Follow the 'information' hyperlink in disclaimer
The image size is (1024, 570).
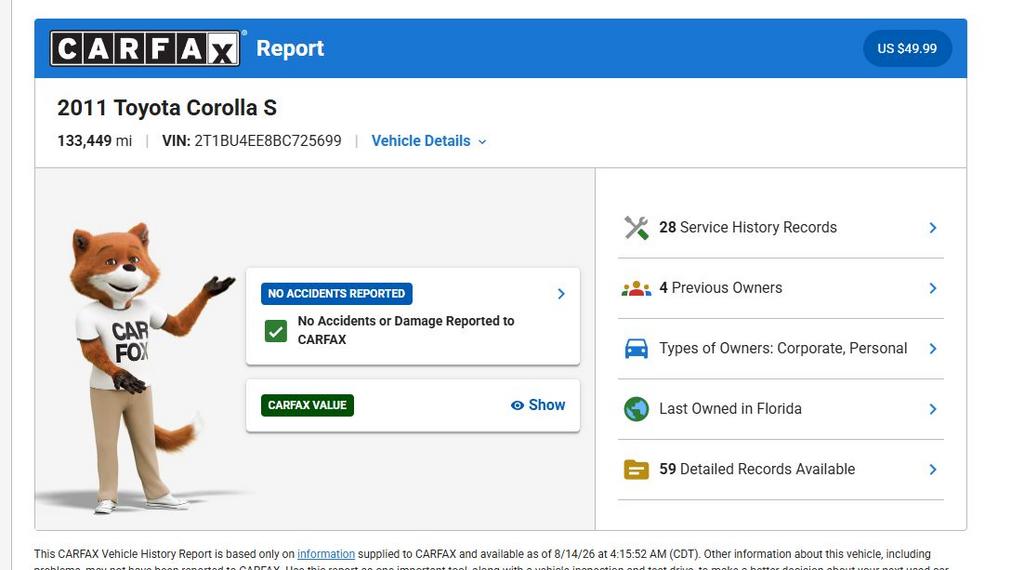[326, 554]
